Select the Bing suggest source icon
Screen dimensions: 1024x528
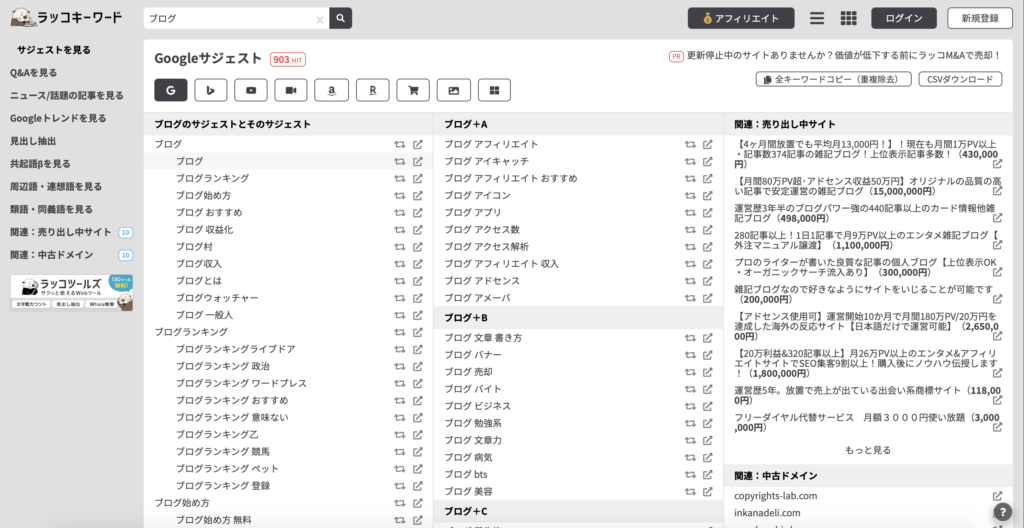point(211,90)
